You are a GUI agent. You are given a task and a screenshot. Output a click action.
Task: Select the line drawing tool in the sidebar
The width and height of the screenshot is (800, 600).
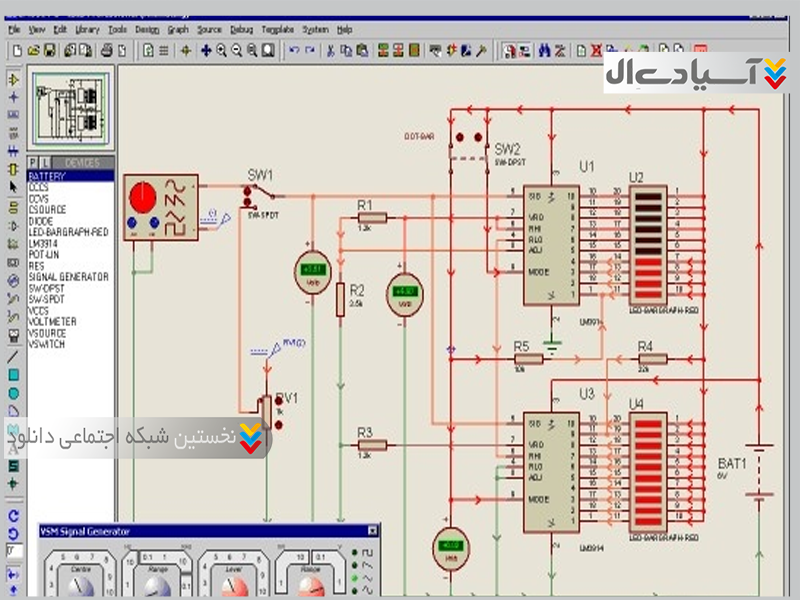(x=14, y=356)
